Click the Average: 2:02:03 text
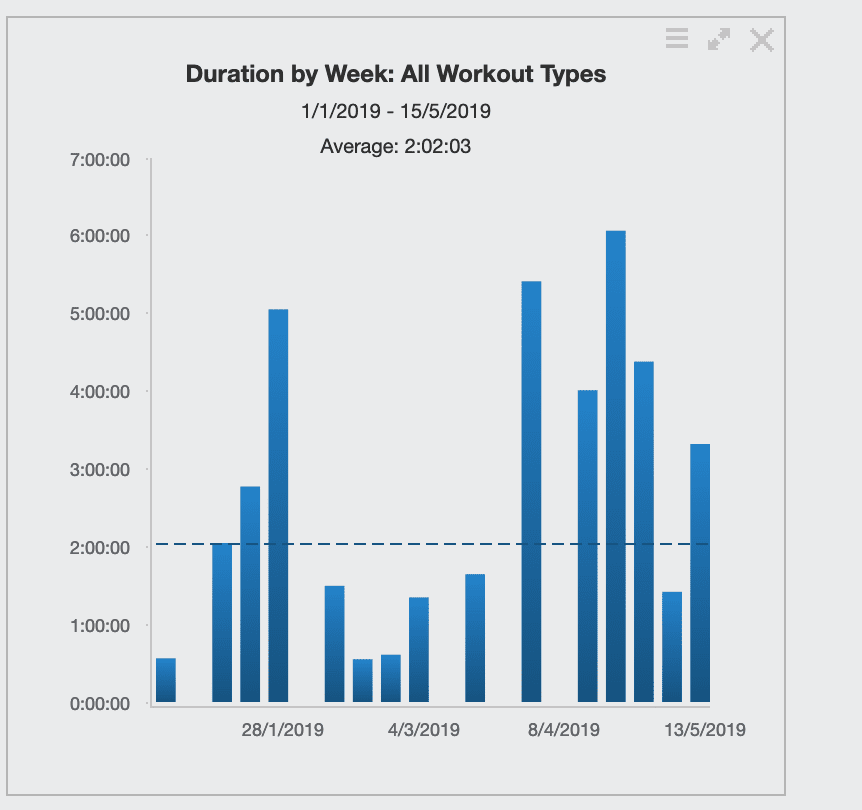 (396, 146)
